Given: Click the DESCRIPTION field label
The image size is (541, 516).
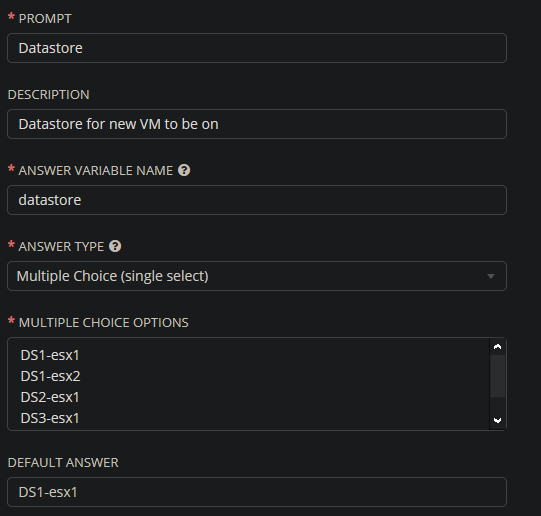Looking at the screenshot, I should point(49,95).
